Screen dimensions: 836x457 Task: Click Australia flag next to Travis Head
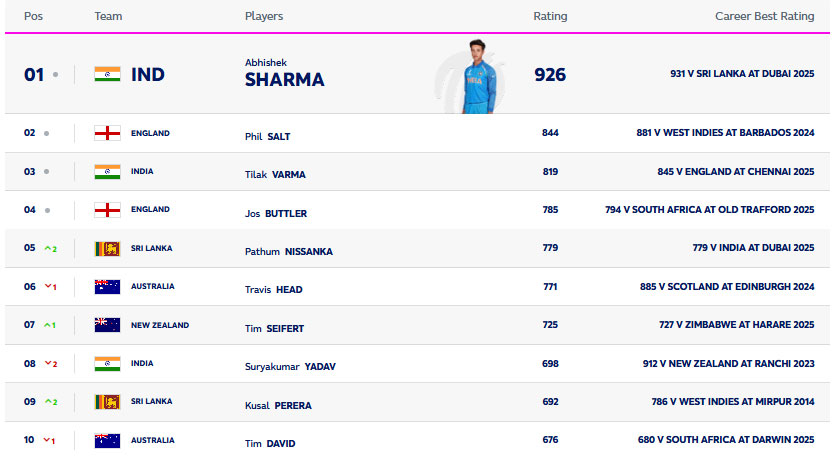click(107, 287)
